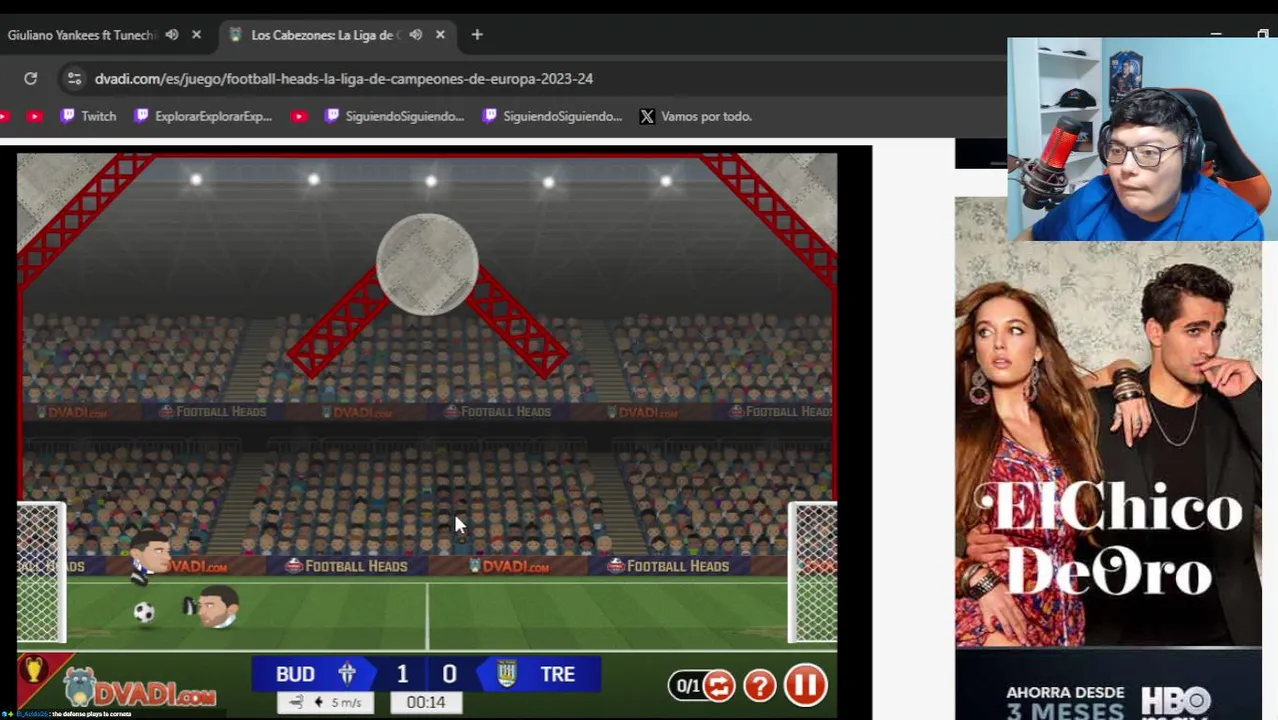Open the ExplorarExplorarExp... bookmark

pos(203,116)
